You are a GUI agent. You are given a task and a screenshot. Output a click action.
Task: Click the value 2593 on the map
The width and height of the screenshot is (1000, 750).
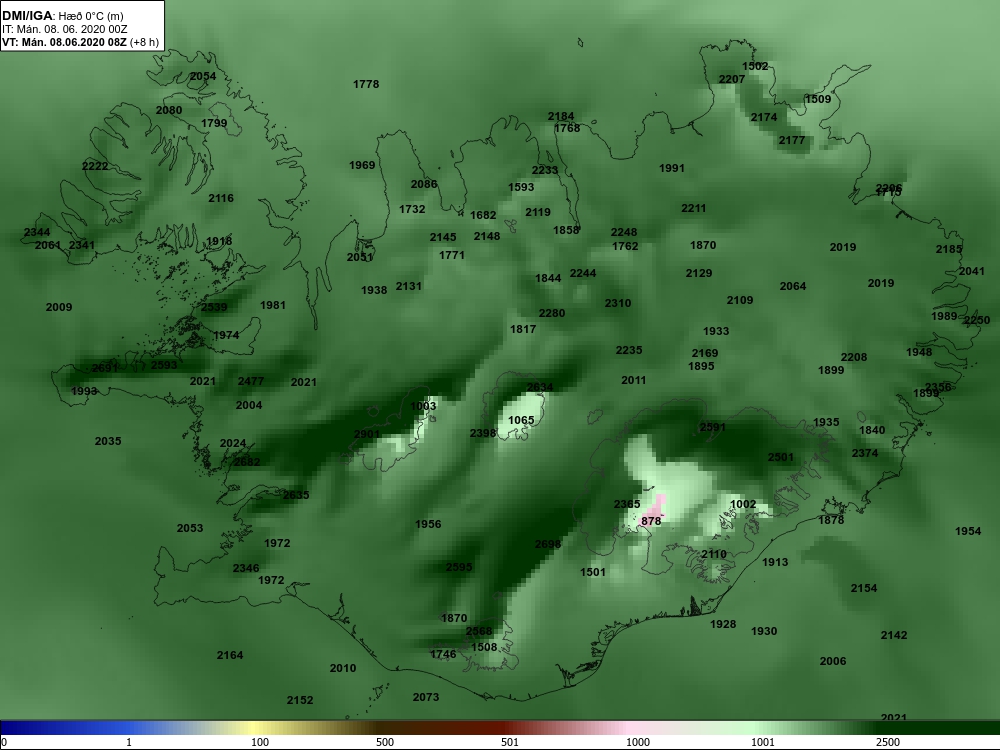click(x=164, y=365)
